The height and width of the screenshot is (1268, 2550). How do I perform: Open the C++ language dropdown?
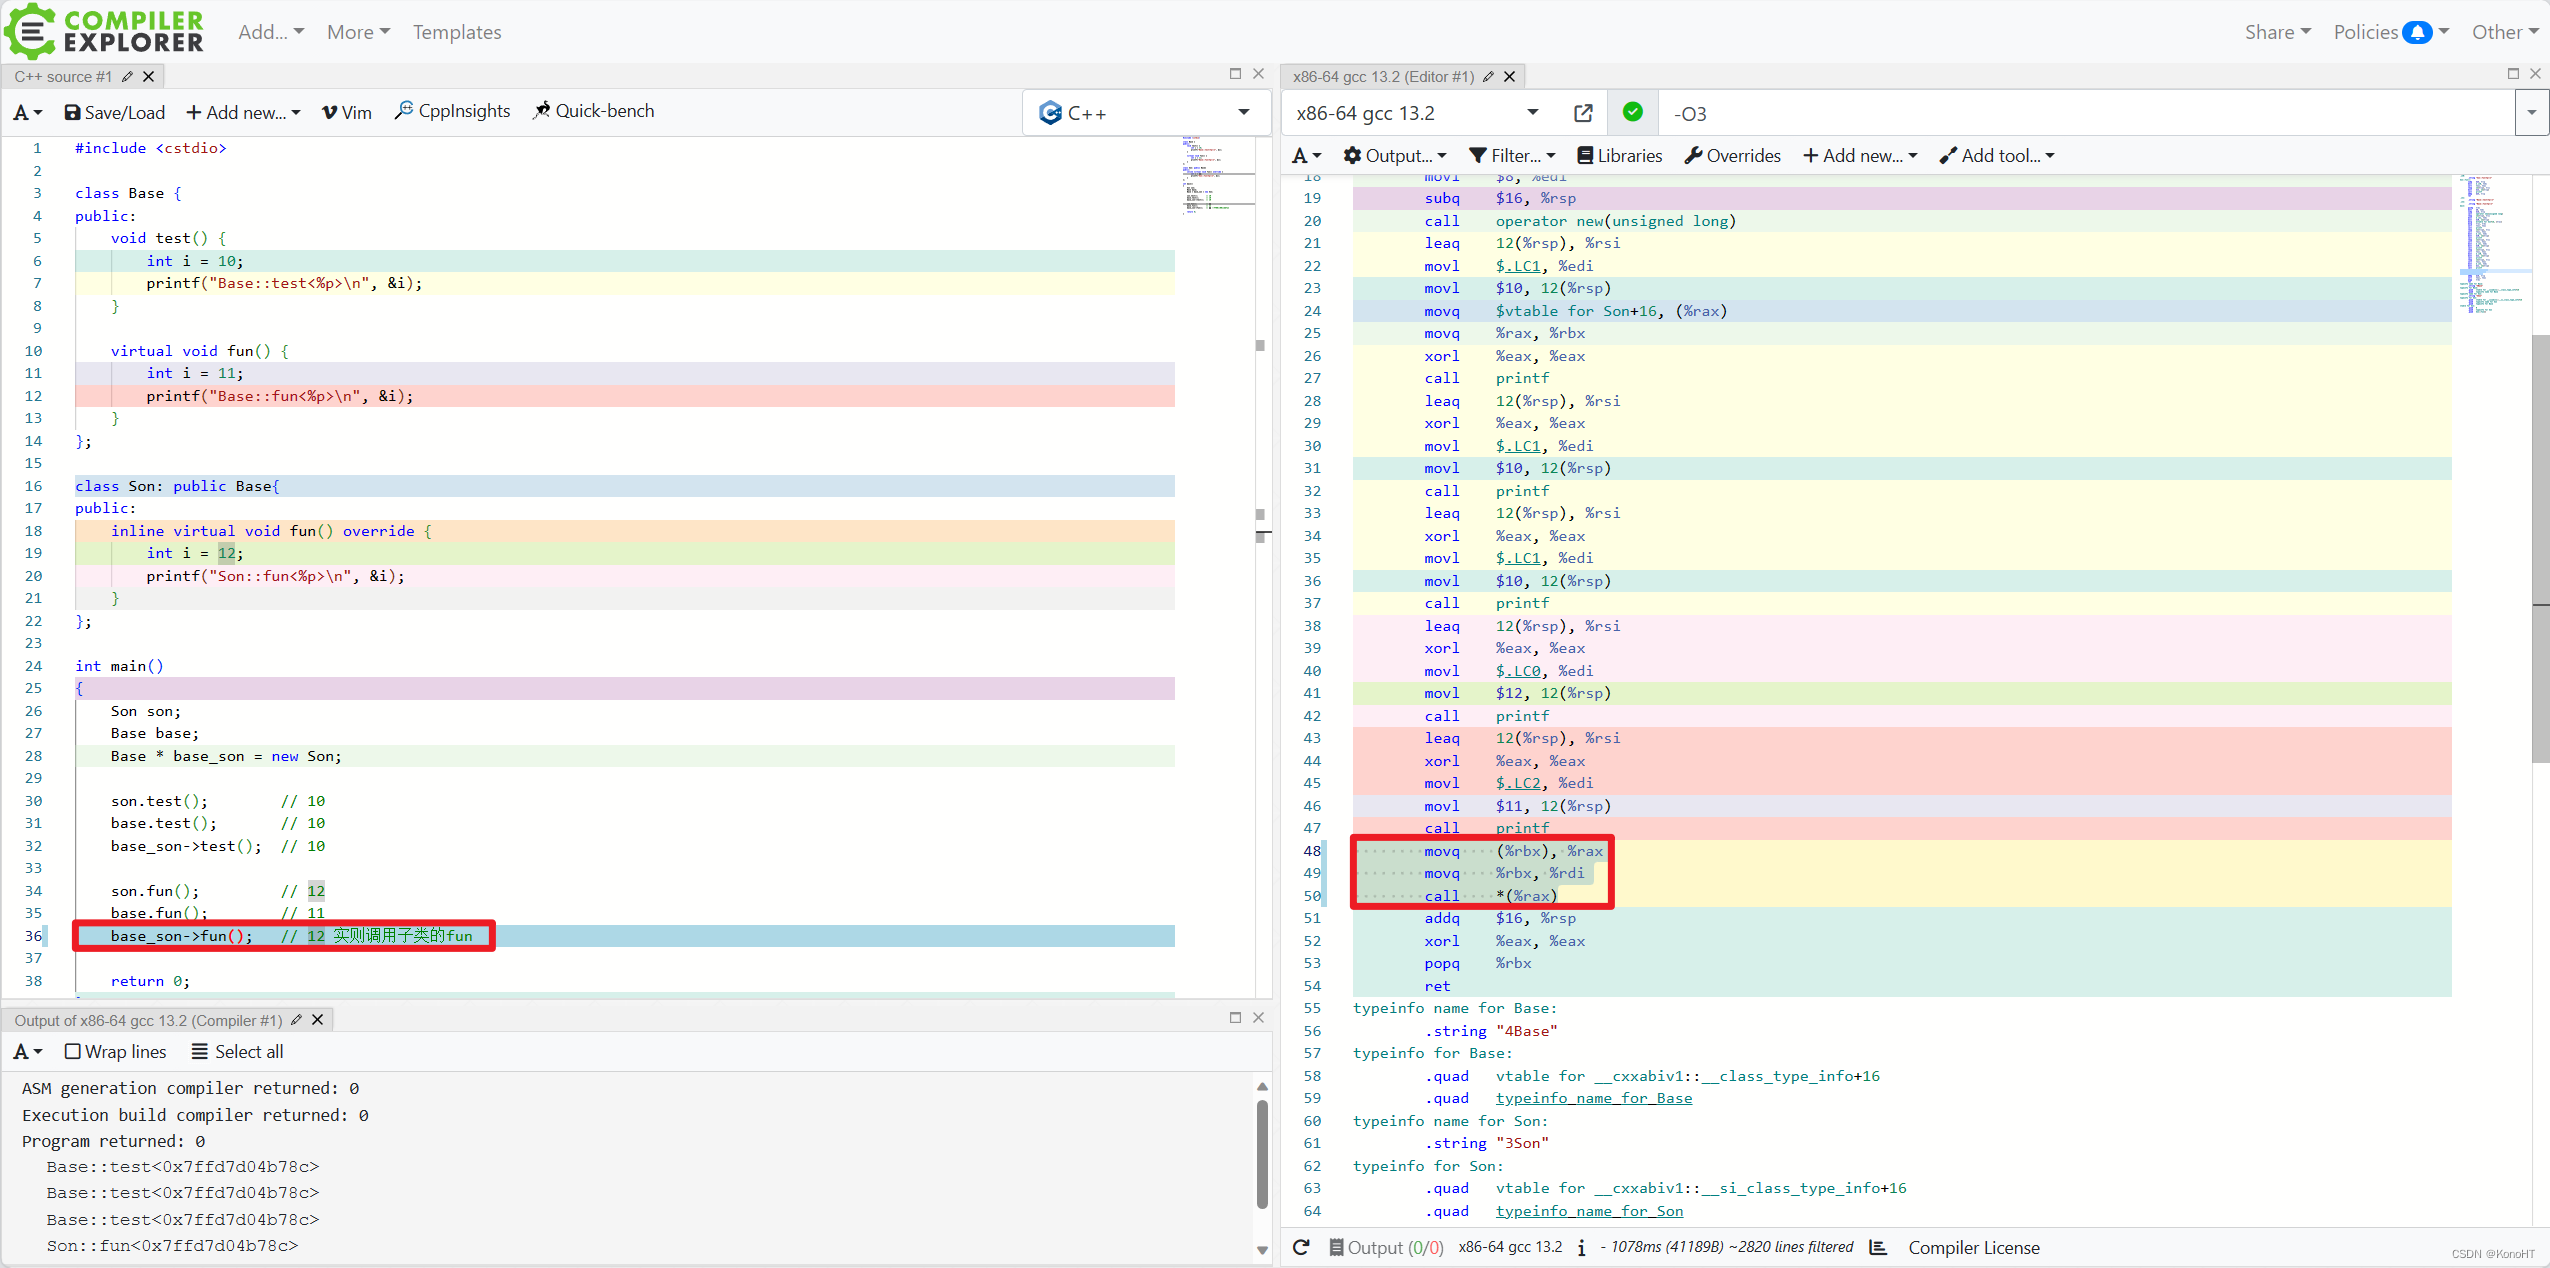click(1143, 113)
